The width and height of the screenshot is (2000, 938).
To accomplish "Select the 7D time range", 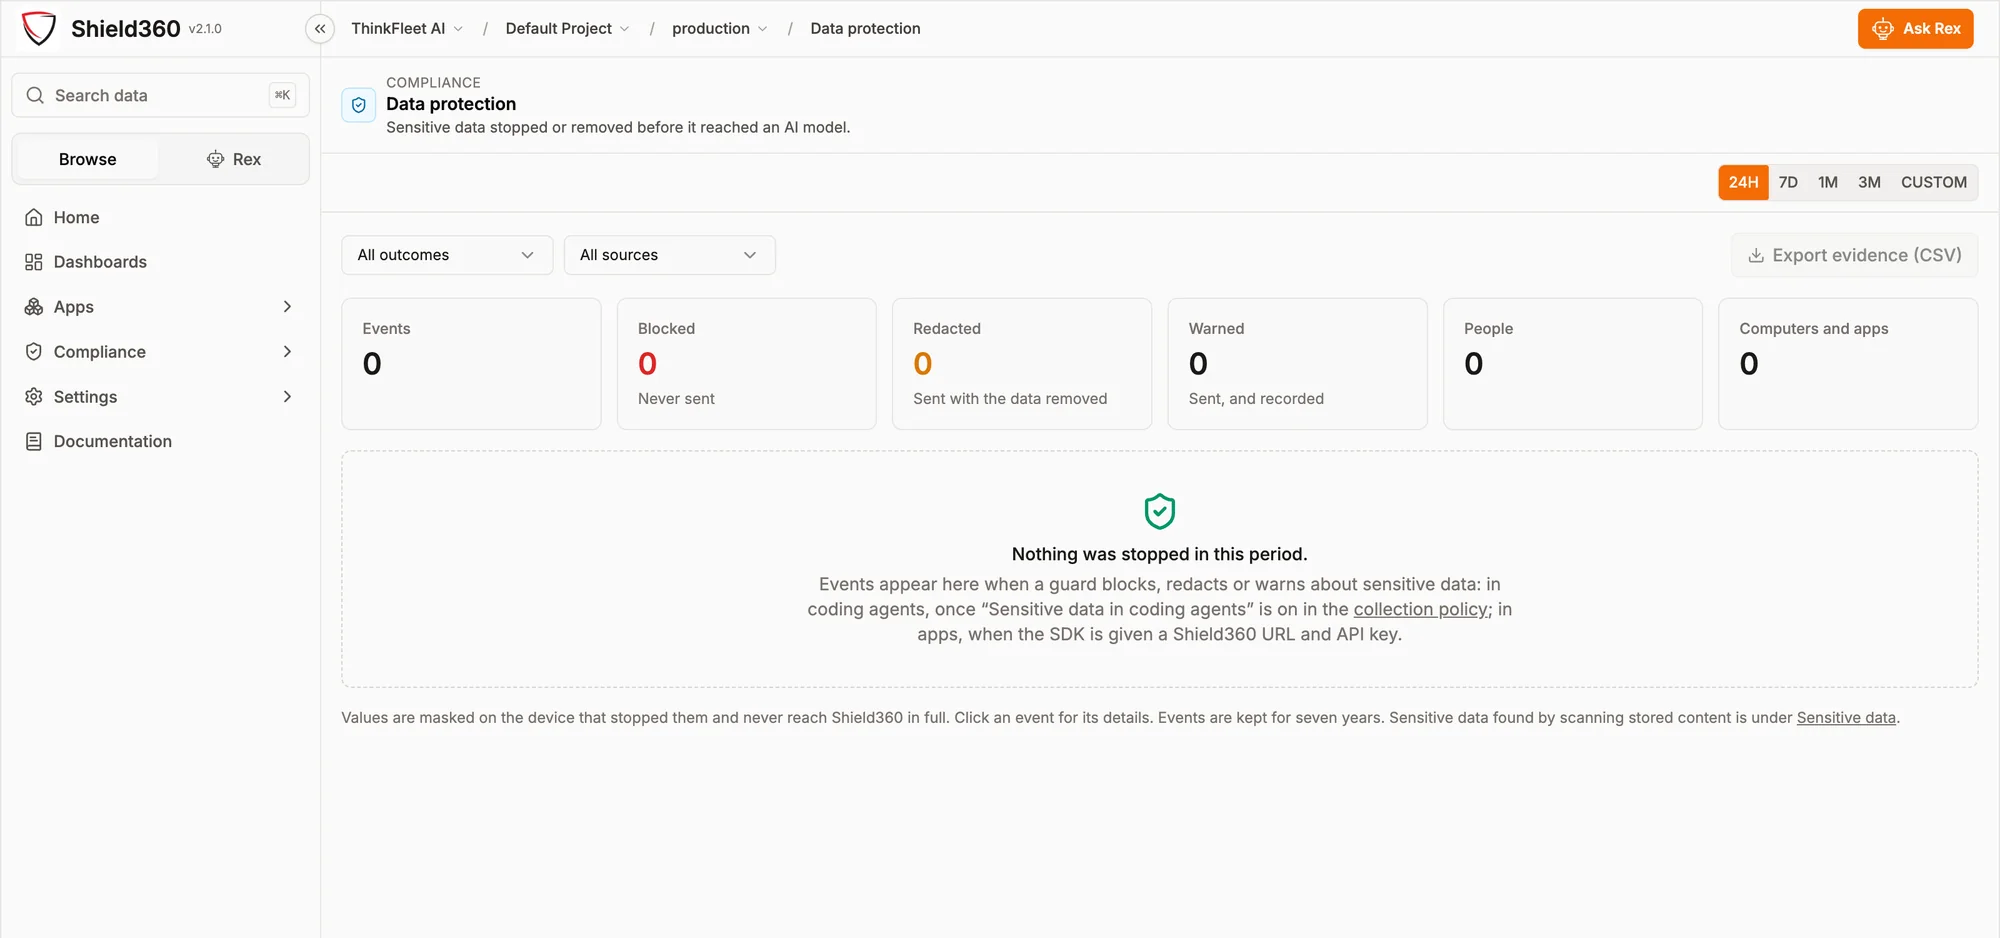I will click(1788, 182).
